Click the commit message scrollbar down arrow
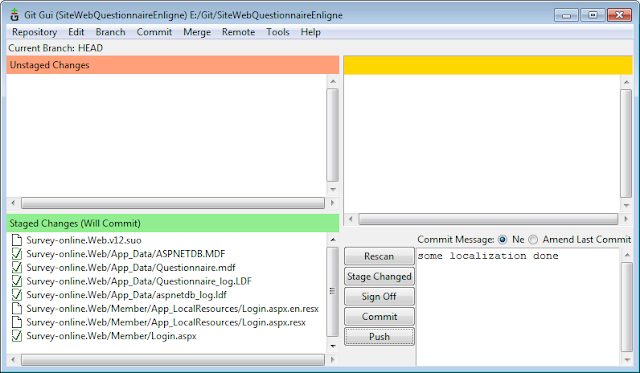640x373 pixels. (x=627, y=360)
